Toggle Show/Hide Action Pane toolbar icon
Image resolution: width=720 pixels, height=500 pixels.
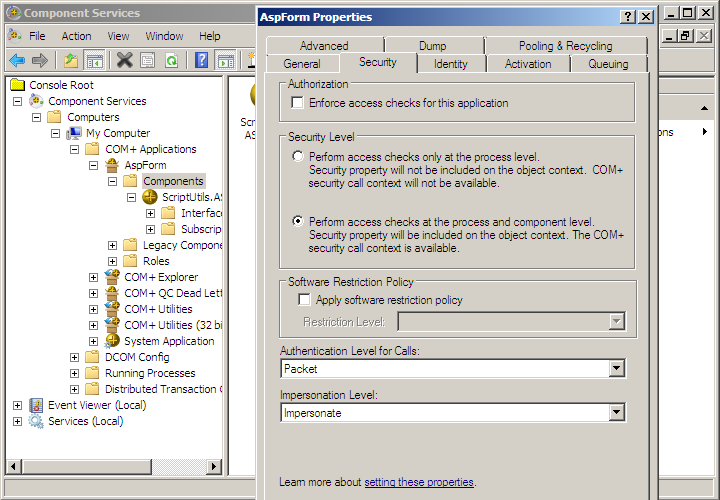pyautogui.click(x=225, y=60)
